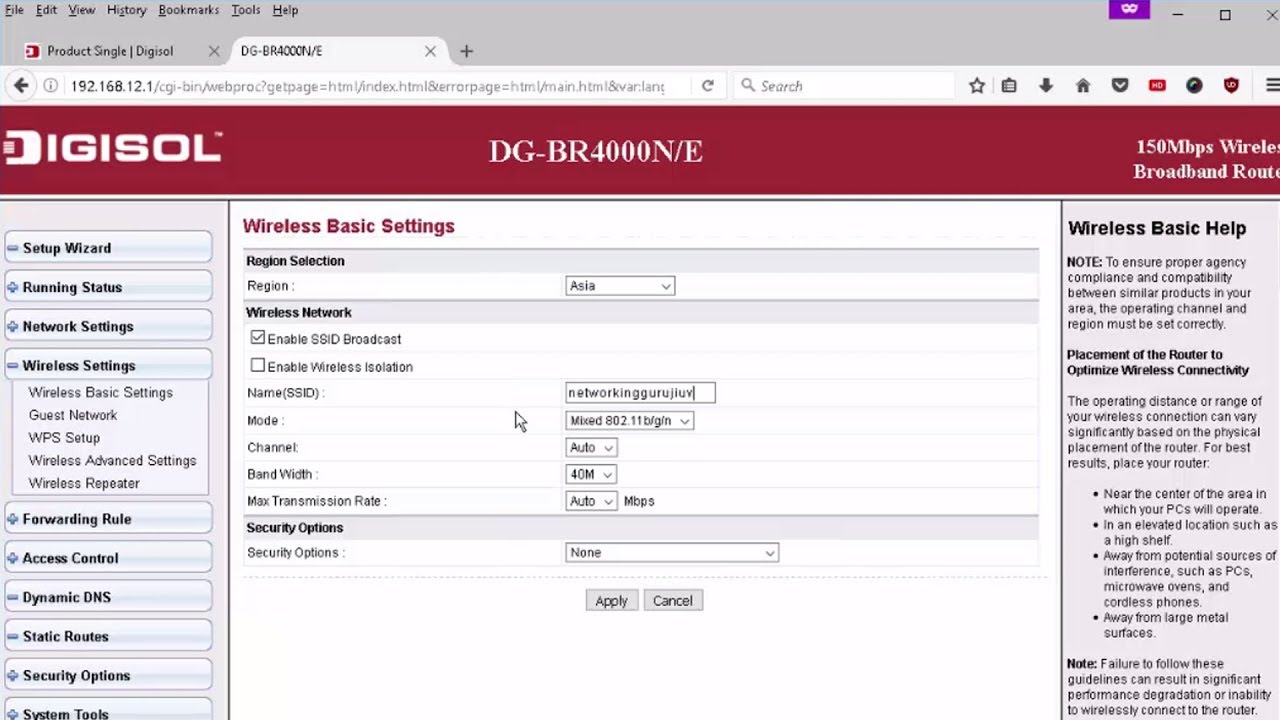Viewport: 1280px width, 720px height.
Task: Click the Name(SSID) text field
Action: click(x=640, y=393)
